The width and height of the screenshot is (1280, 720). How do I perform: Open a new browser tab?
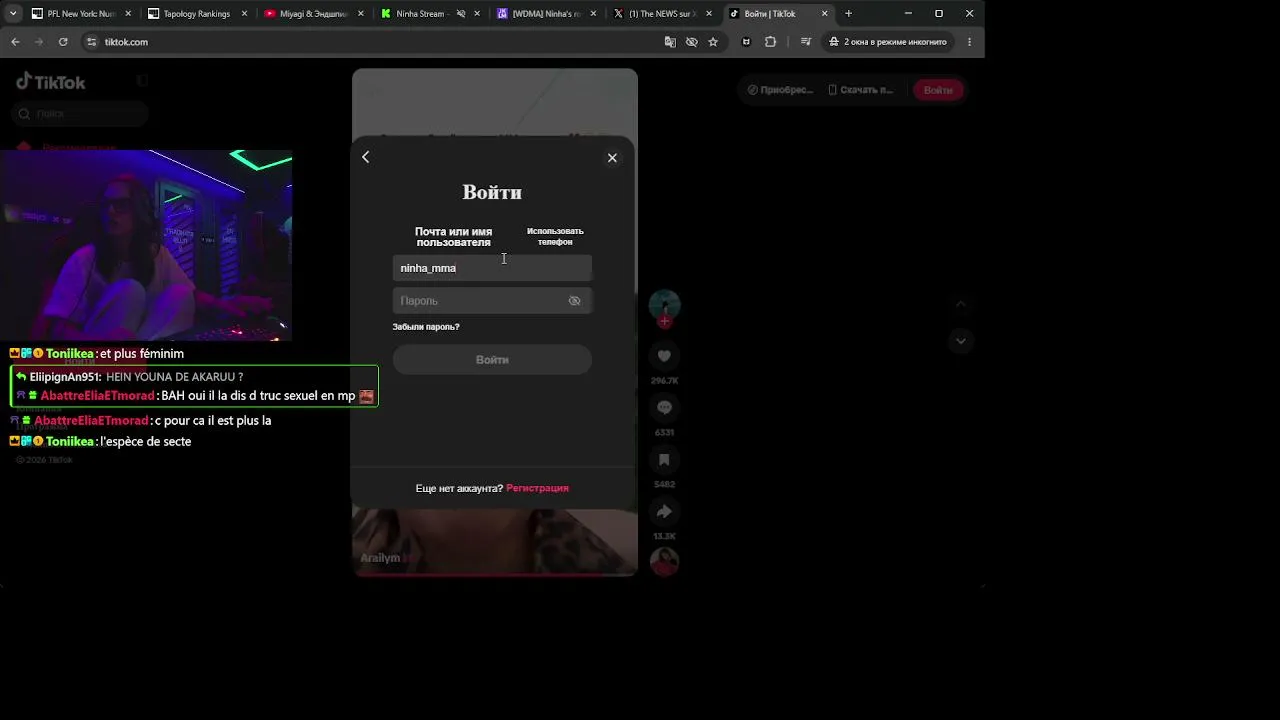click(x=848, y=14)
